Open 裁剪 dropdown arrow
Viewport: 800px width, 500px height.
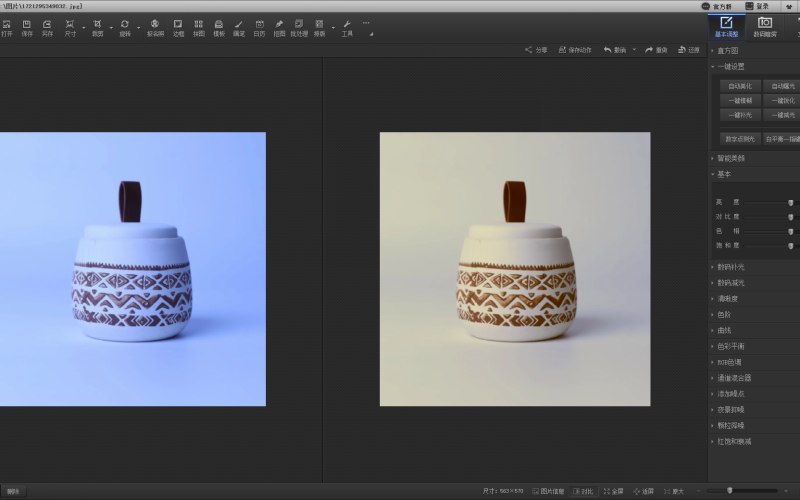click(x=111, y=28)
